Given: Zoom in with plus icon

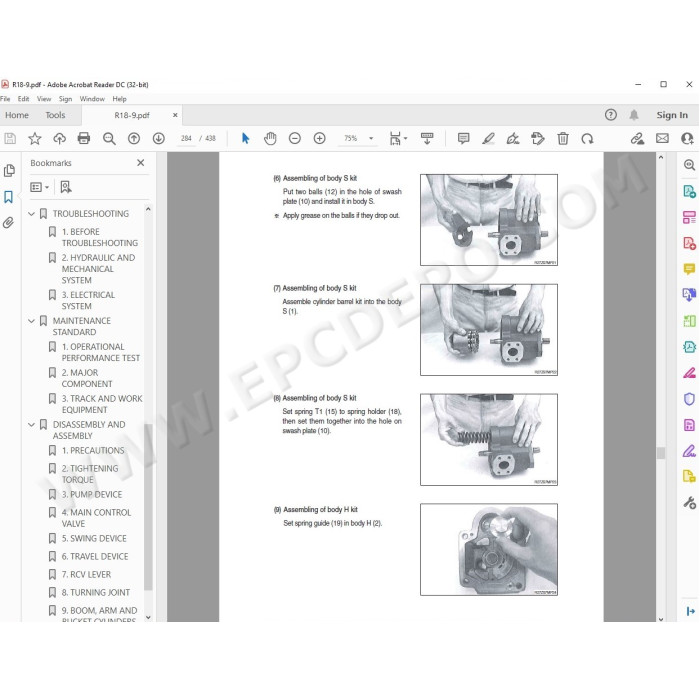Looking at the screenshot, I should click(319, 138).
